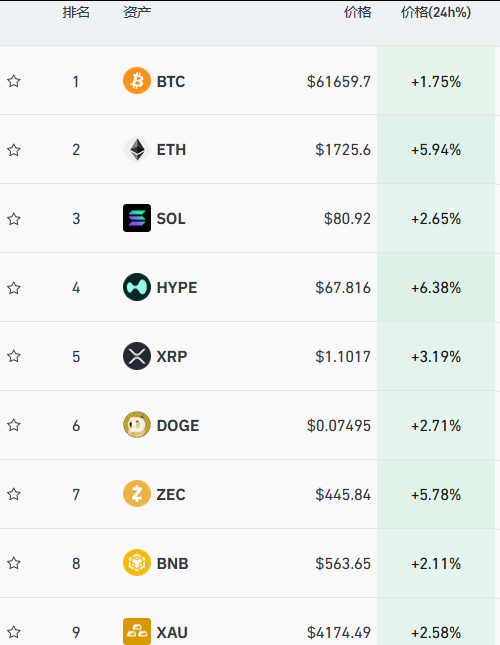Click the XRP logo icon
The width and height of the screenshot is (500, 645).
137,356
